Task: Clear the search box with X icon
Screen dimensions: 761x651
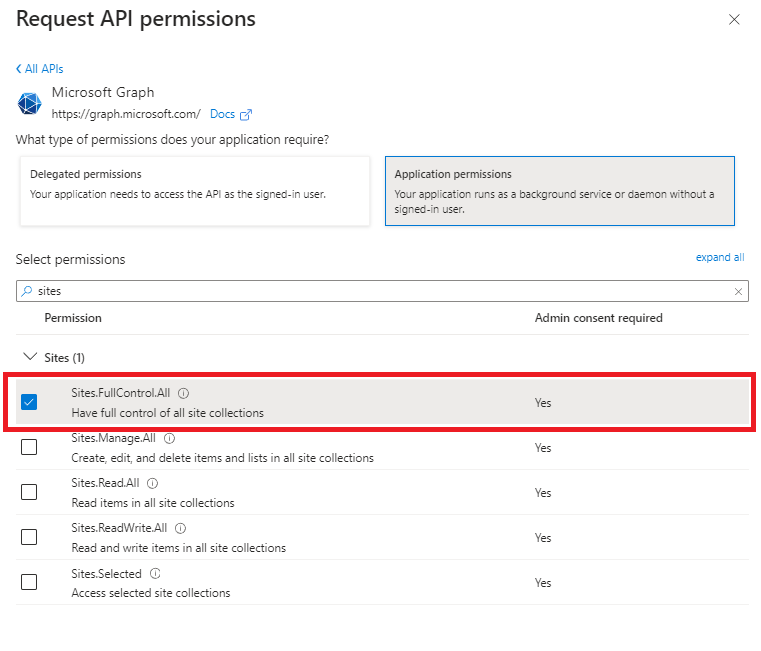Action: point(739,291)
